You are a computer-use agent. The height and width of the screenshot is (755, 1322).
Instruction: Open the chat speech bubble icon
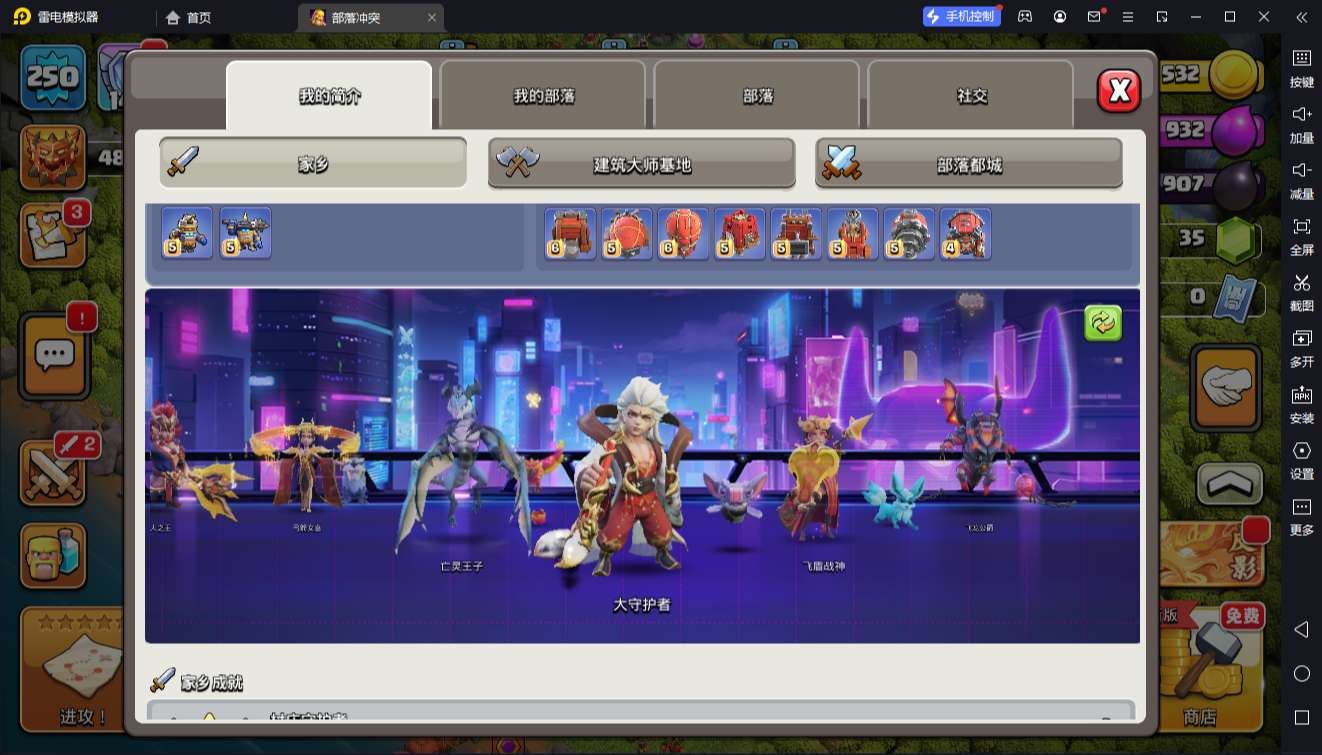pos(54,354)
